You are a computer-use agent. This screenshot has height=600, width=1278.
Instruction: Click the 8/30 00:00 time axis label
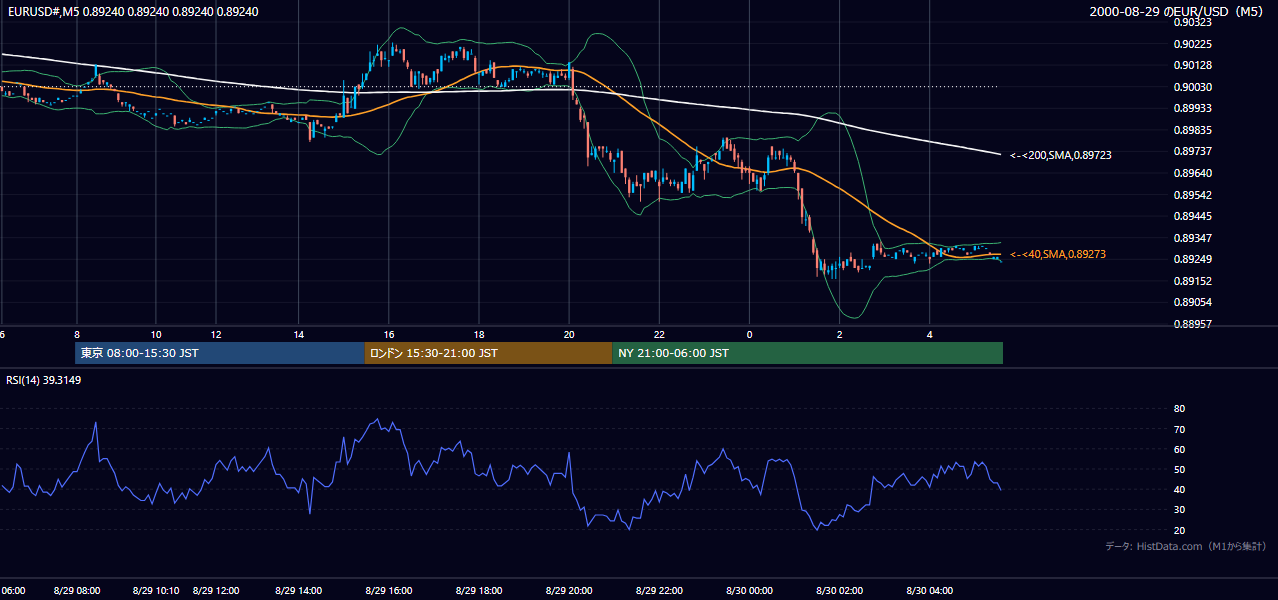[749, 591]
